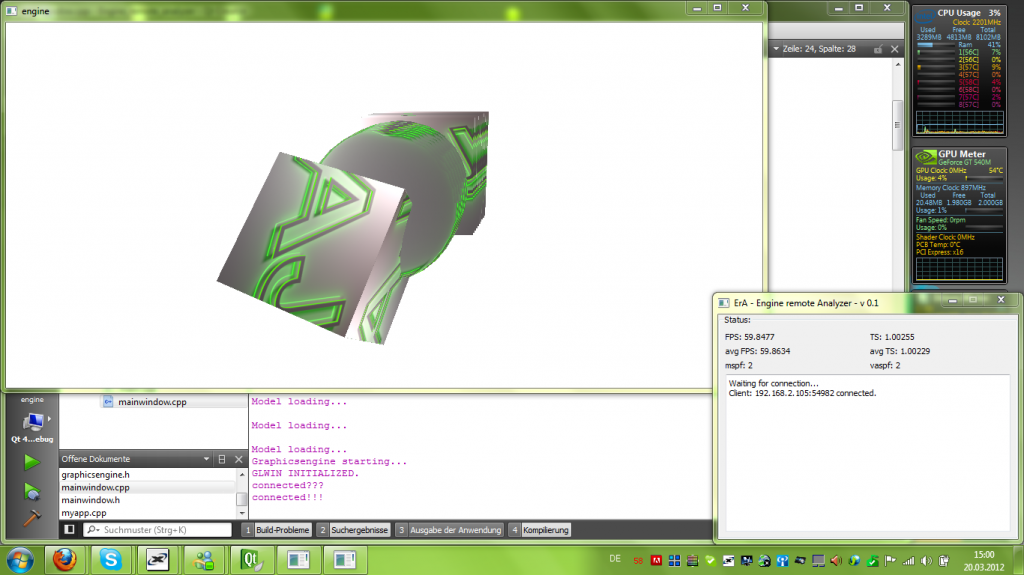This screenshot has height=575, width=1024.
Task: Click the Adobe tray icon
Action: pyautogui.click(x=656, y=561)
